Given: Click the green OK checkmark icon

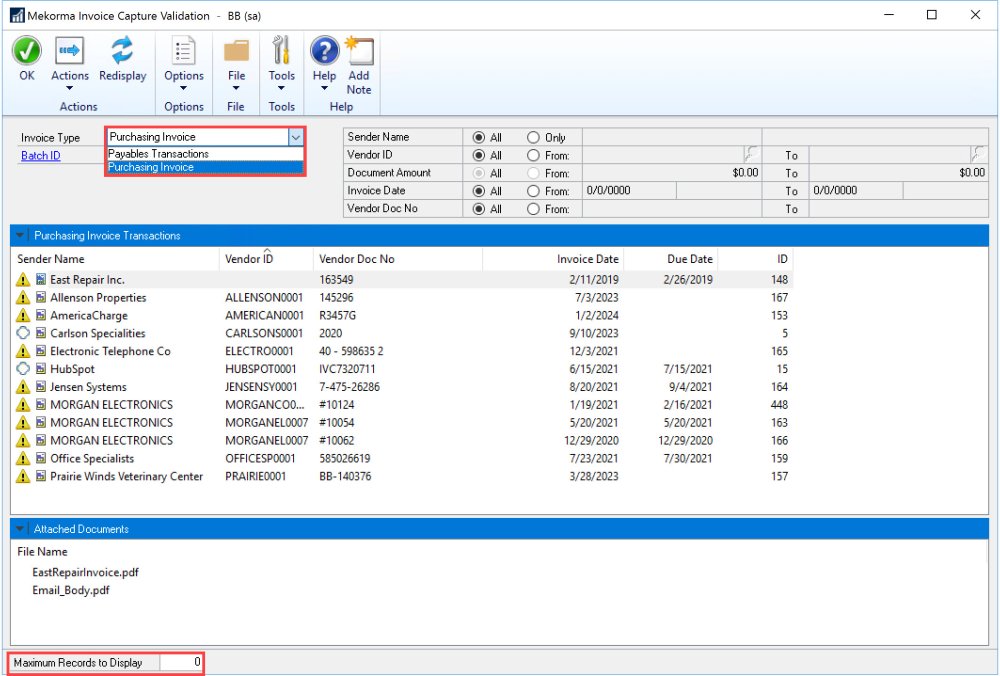Looking at the screenshot, I should (x=27, y=51).
